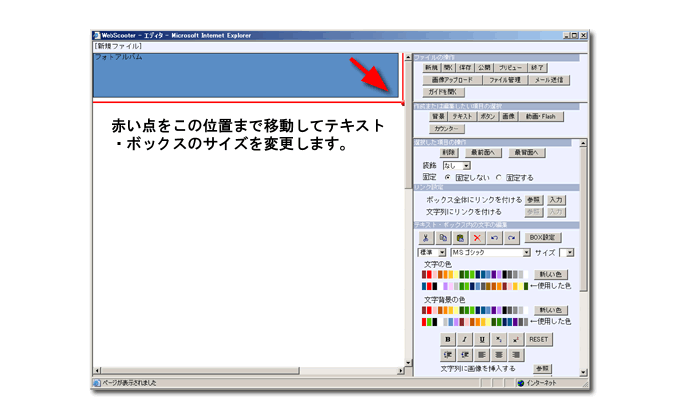This screenshot has width=680, height=420.
Task: Click the 削除 button
Action: point(449,153)
